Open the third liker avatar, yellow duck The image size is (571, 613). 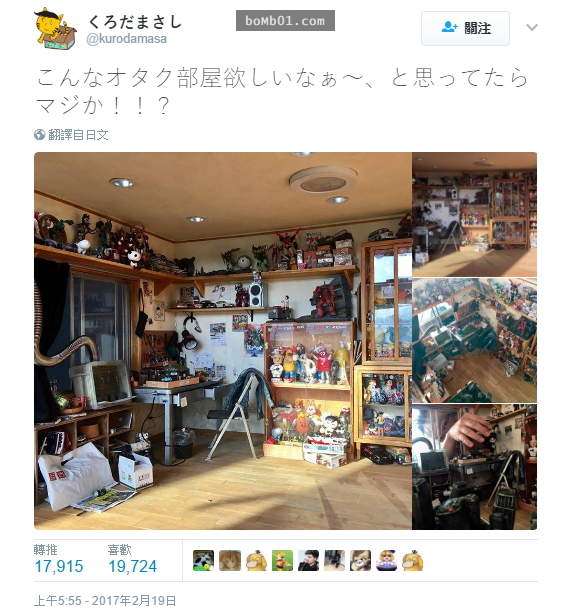[x=256, y=560]
